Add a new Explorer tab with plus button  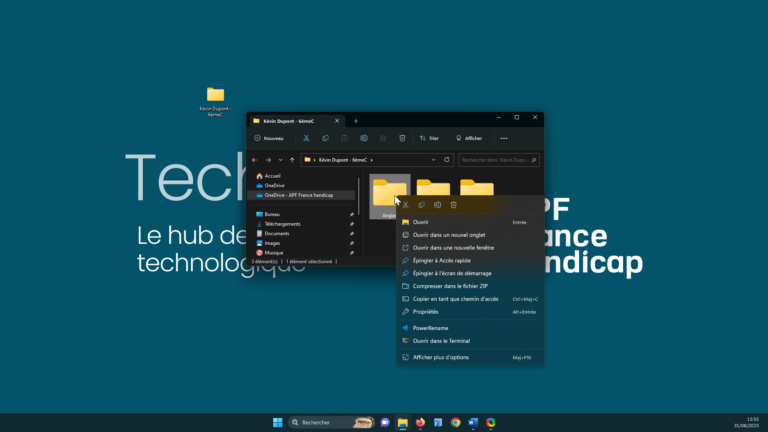pyautogui.click(x=355, y=120)
